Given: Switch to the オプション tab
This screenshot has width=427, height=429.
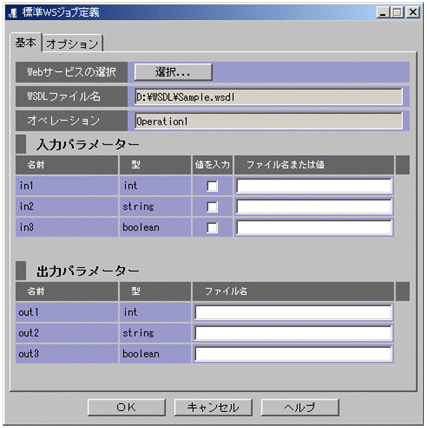Looking at the screenshot, I should coord(72,44).
